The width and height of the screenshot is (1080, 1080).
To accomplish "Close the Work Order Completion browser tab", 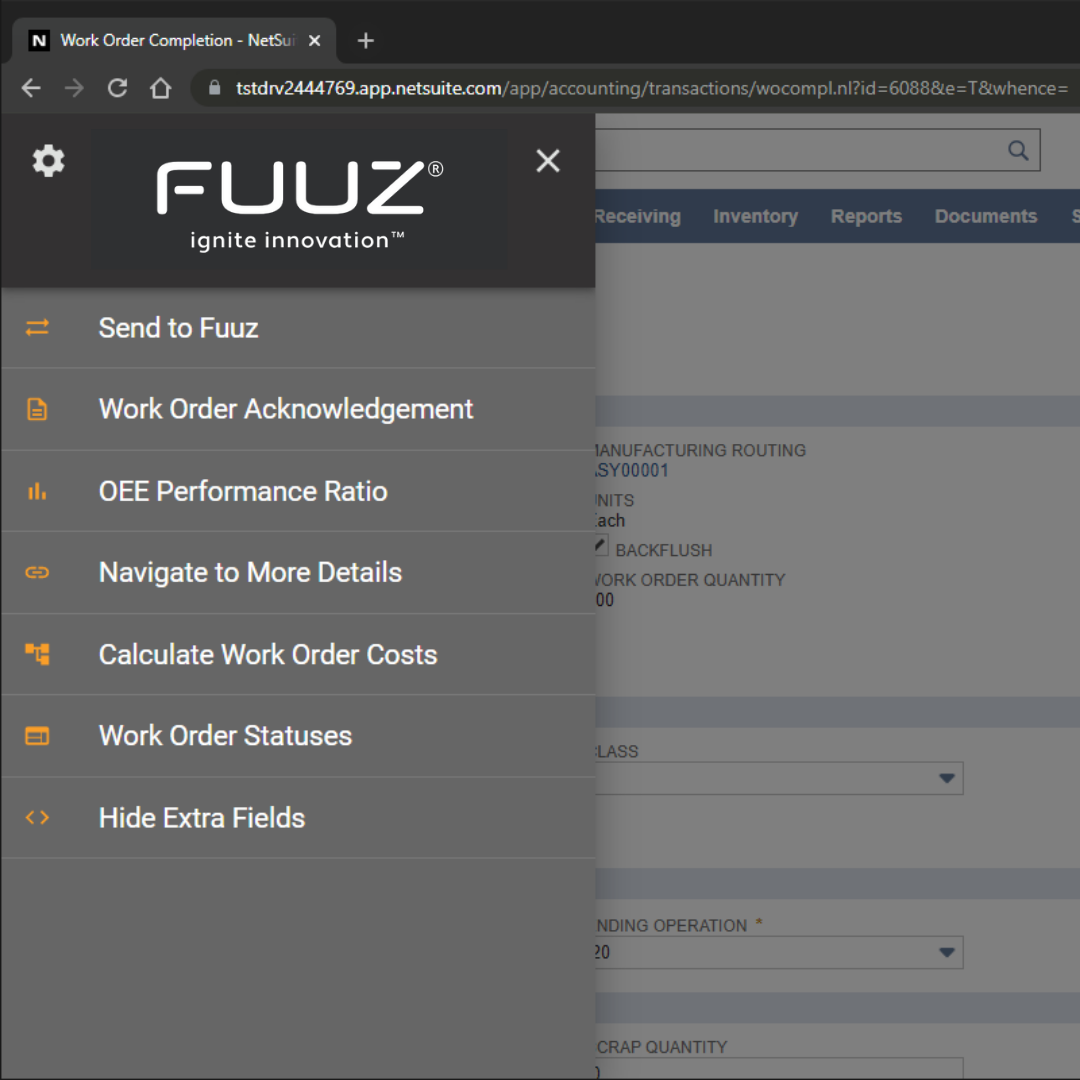I will coord(314,41).
